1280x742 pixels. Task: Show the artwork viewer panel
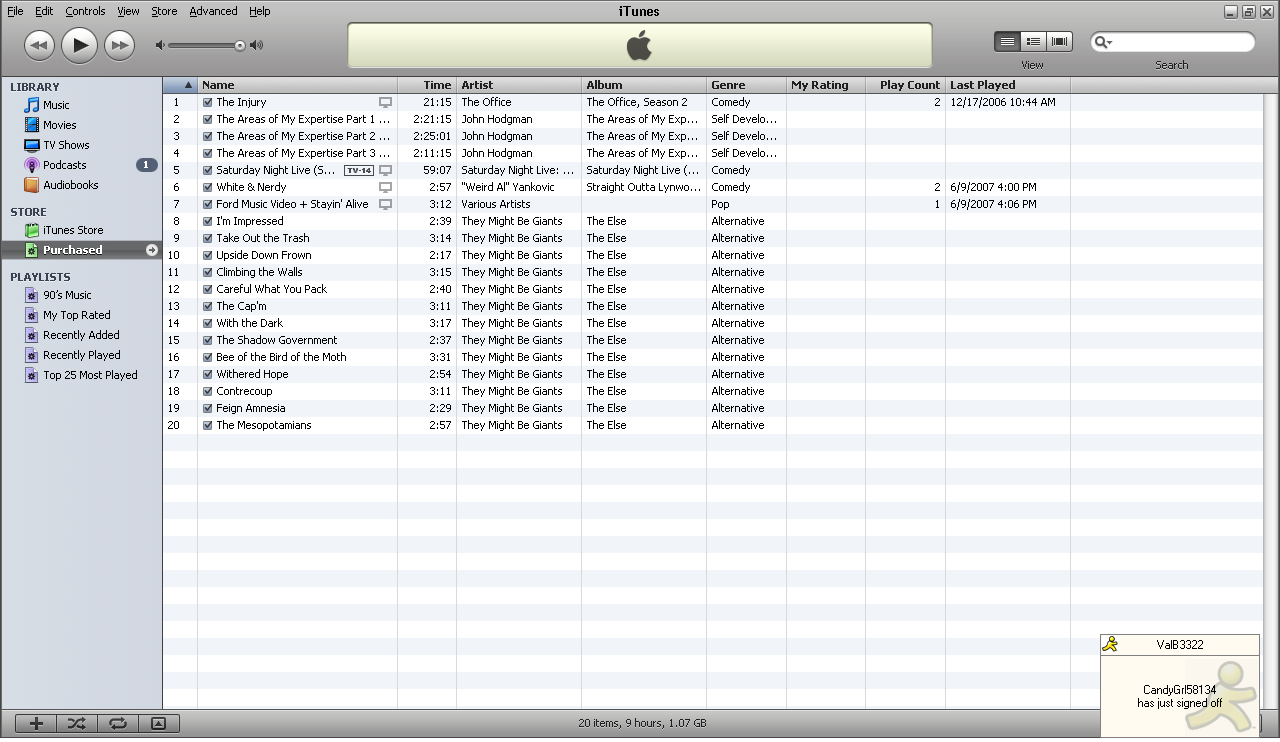(x=158, y=724)
